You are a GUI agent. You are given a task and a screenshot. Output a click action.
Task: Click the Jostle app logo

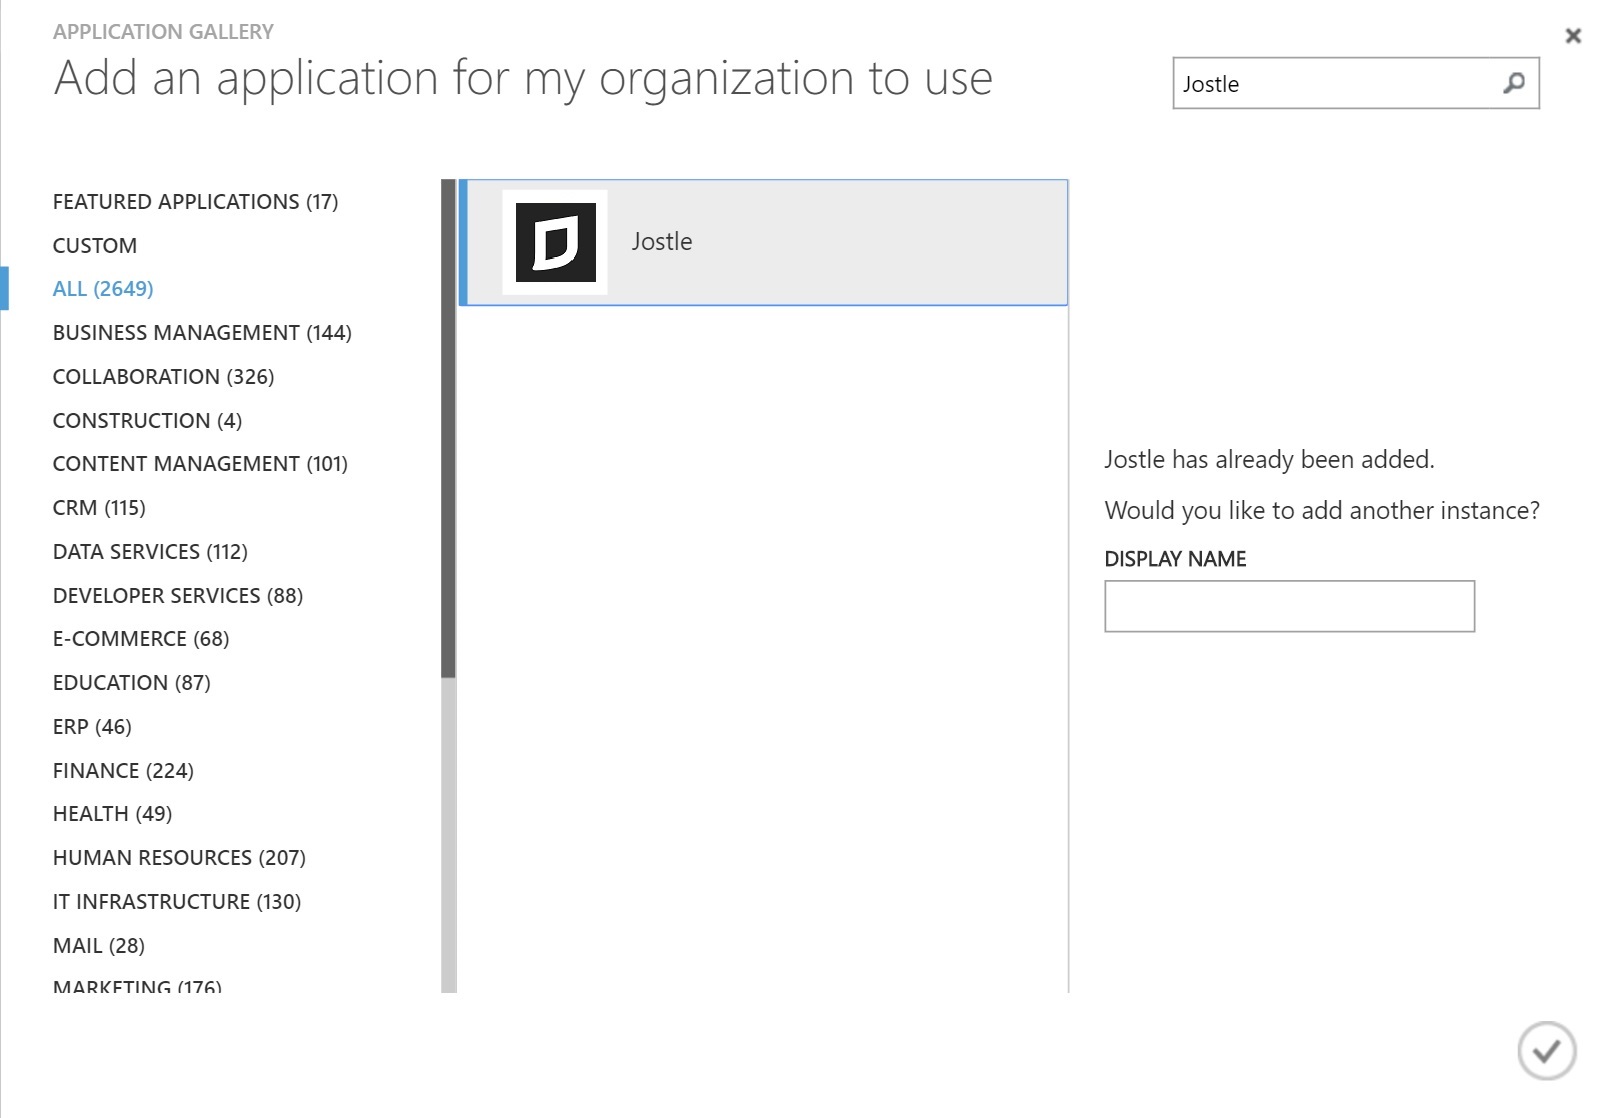[x=555, y=242]
